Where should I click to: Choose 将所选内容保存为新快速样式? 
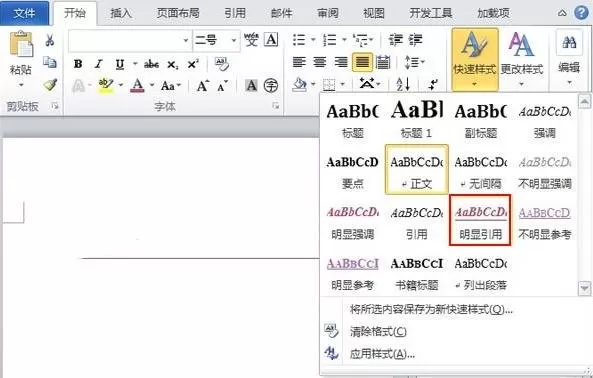tap(431, 310)
